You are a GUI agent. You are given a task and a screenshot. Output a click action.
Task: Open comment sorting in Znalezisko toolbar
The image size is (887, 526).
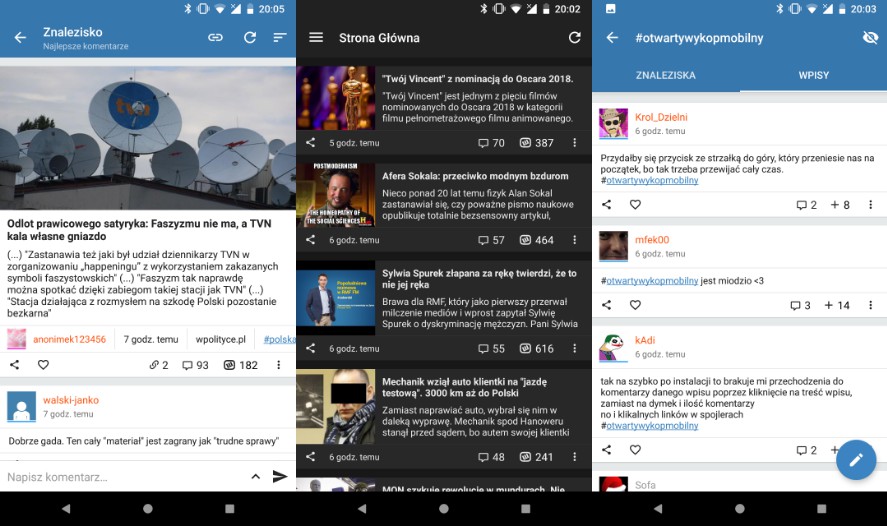pos(279,37)
